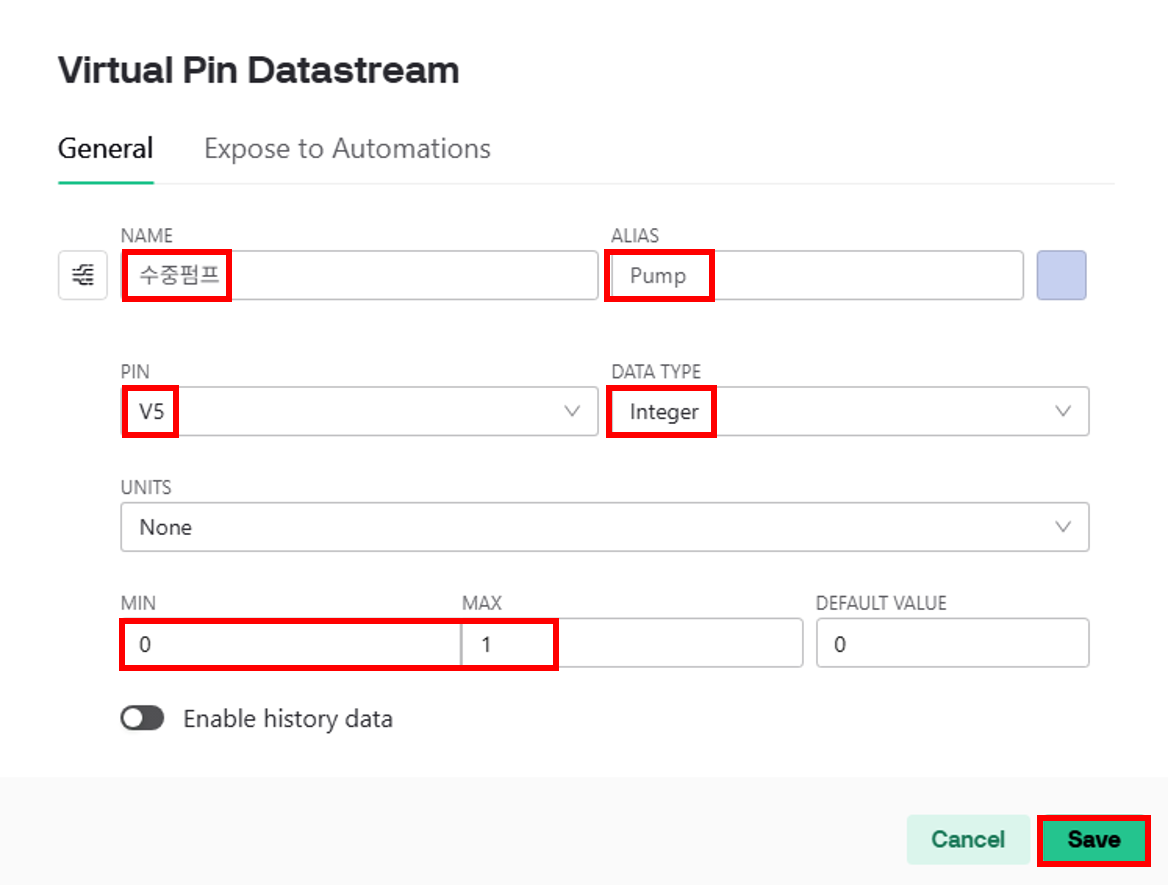Select the Integer data type box

848,411
